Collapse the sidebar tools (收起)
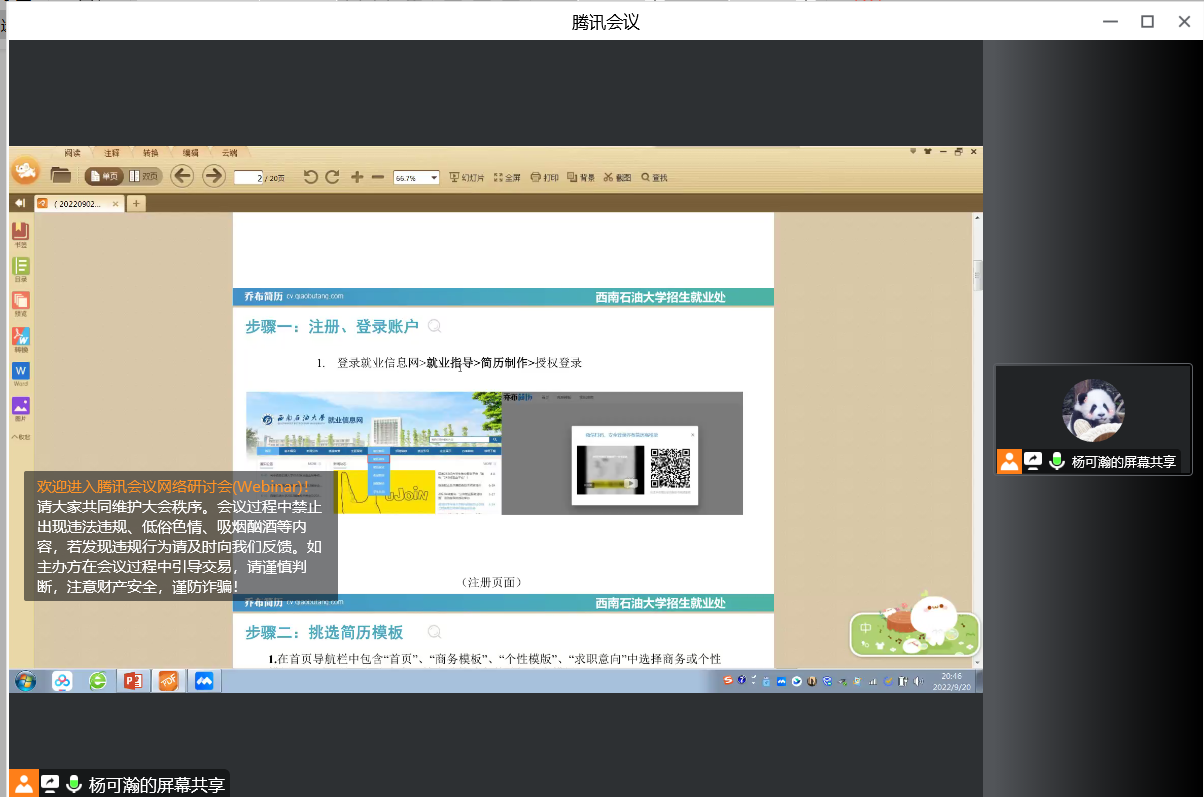 (x=20, y=437)
